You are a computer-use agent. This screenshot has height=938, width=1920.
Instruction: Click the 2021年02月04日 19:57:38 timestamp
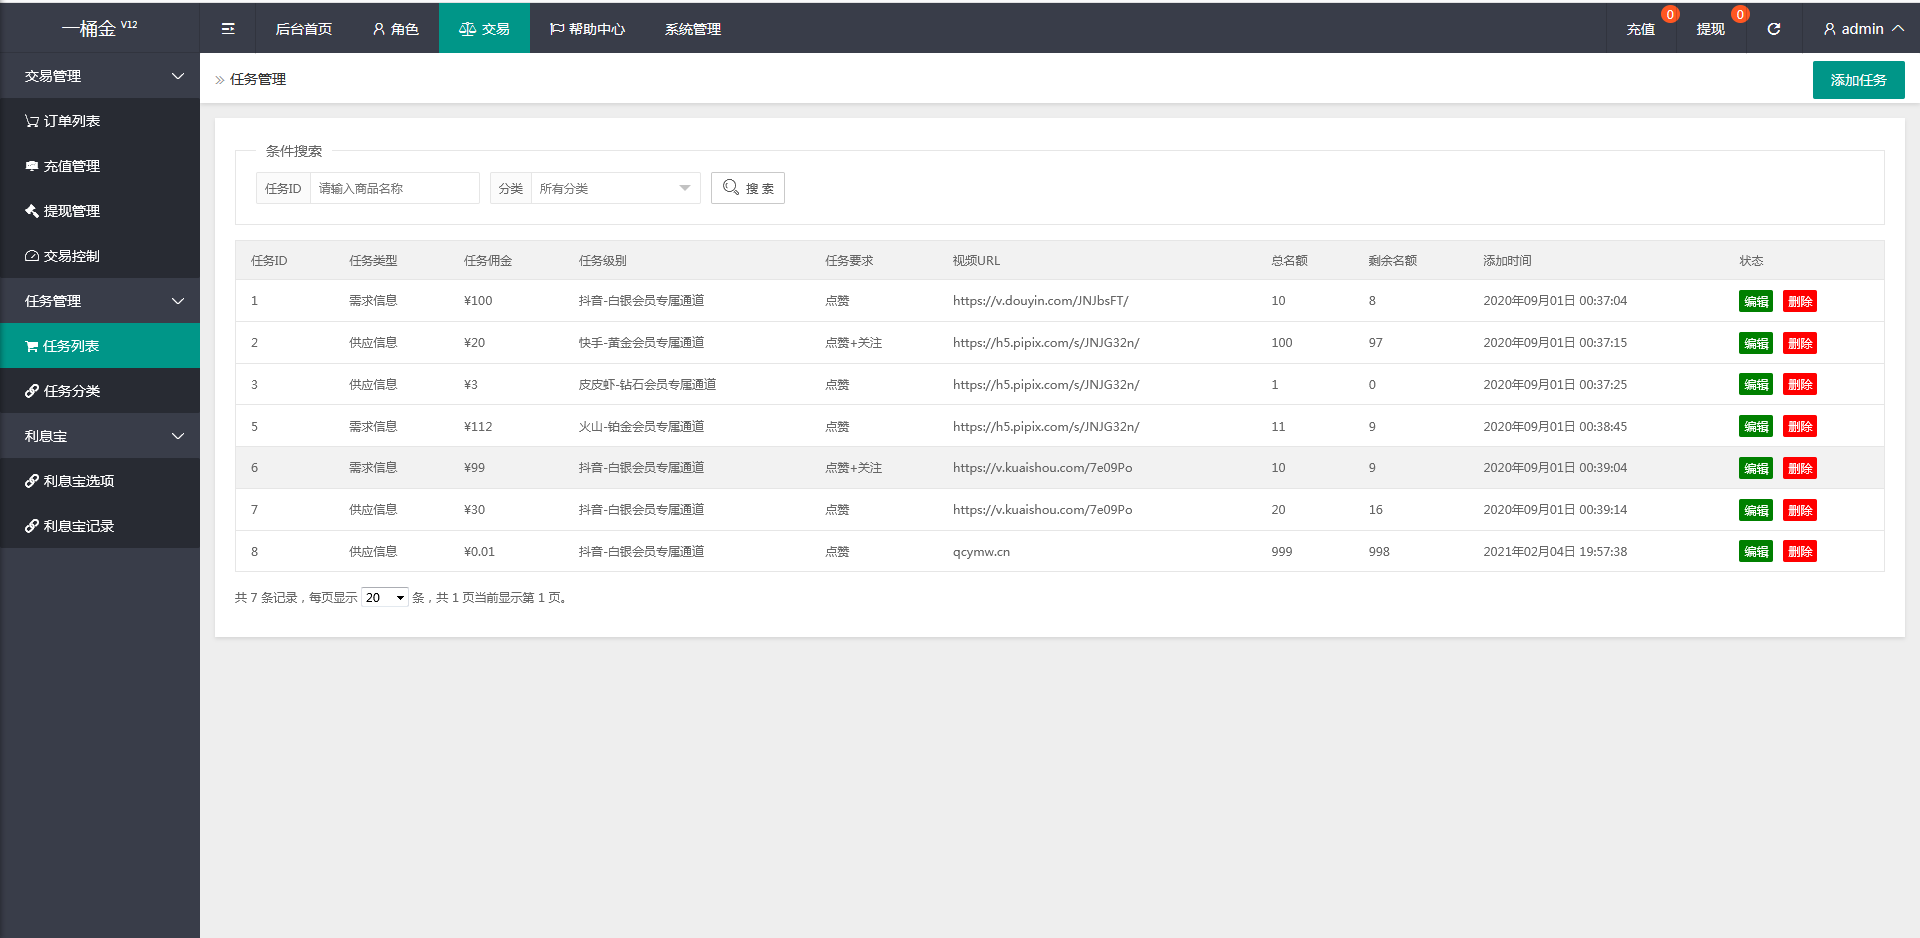point(1555,551)
